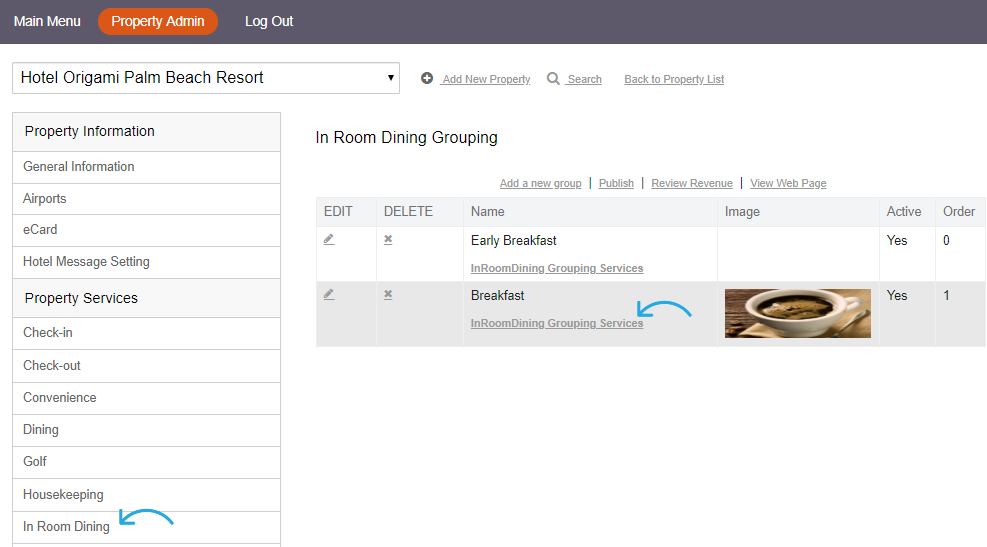Image resolution: width=987 pixels, height=547 pixels.
Task: Select Dining in sidebar
Action: click(x=146, y=430)
